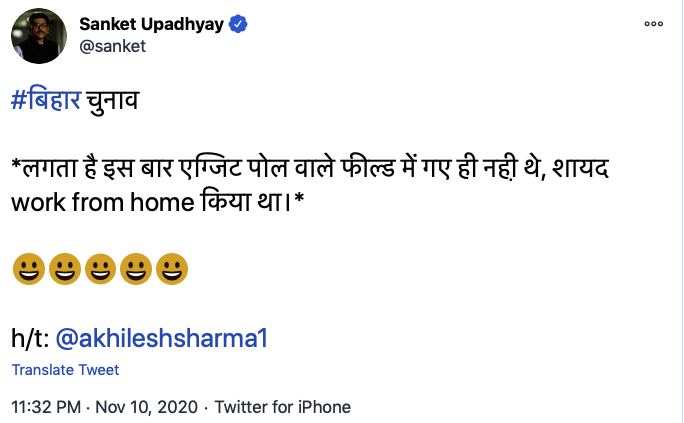
Task: Open the 11:32 PM timestamp
Action: (44, 407)
